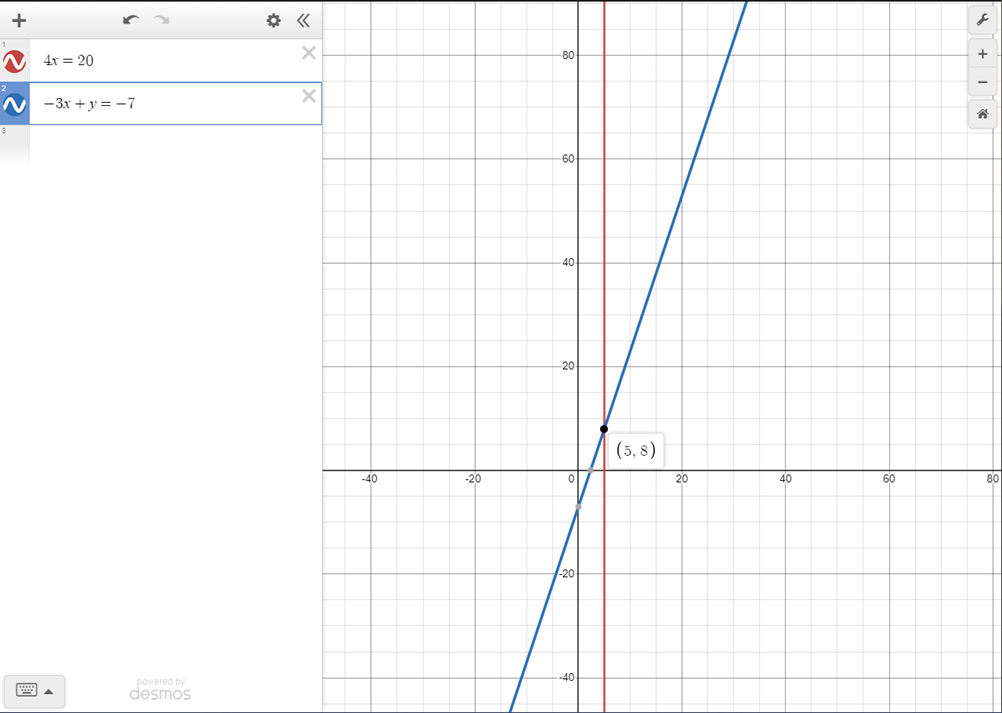The height and width of the screenshot is (713, 1002).
Task: Delete the 4x = 20 expression
Action: 309,52
